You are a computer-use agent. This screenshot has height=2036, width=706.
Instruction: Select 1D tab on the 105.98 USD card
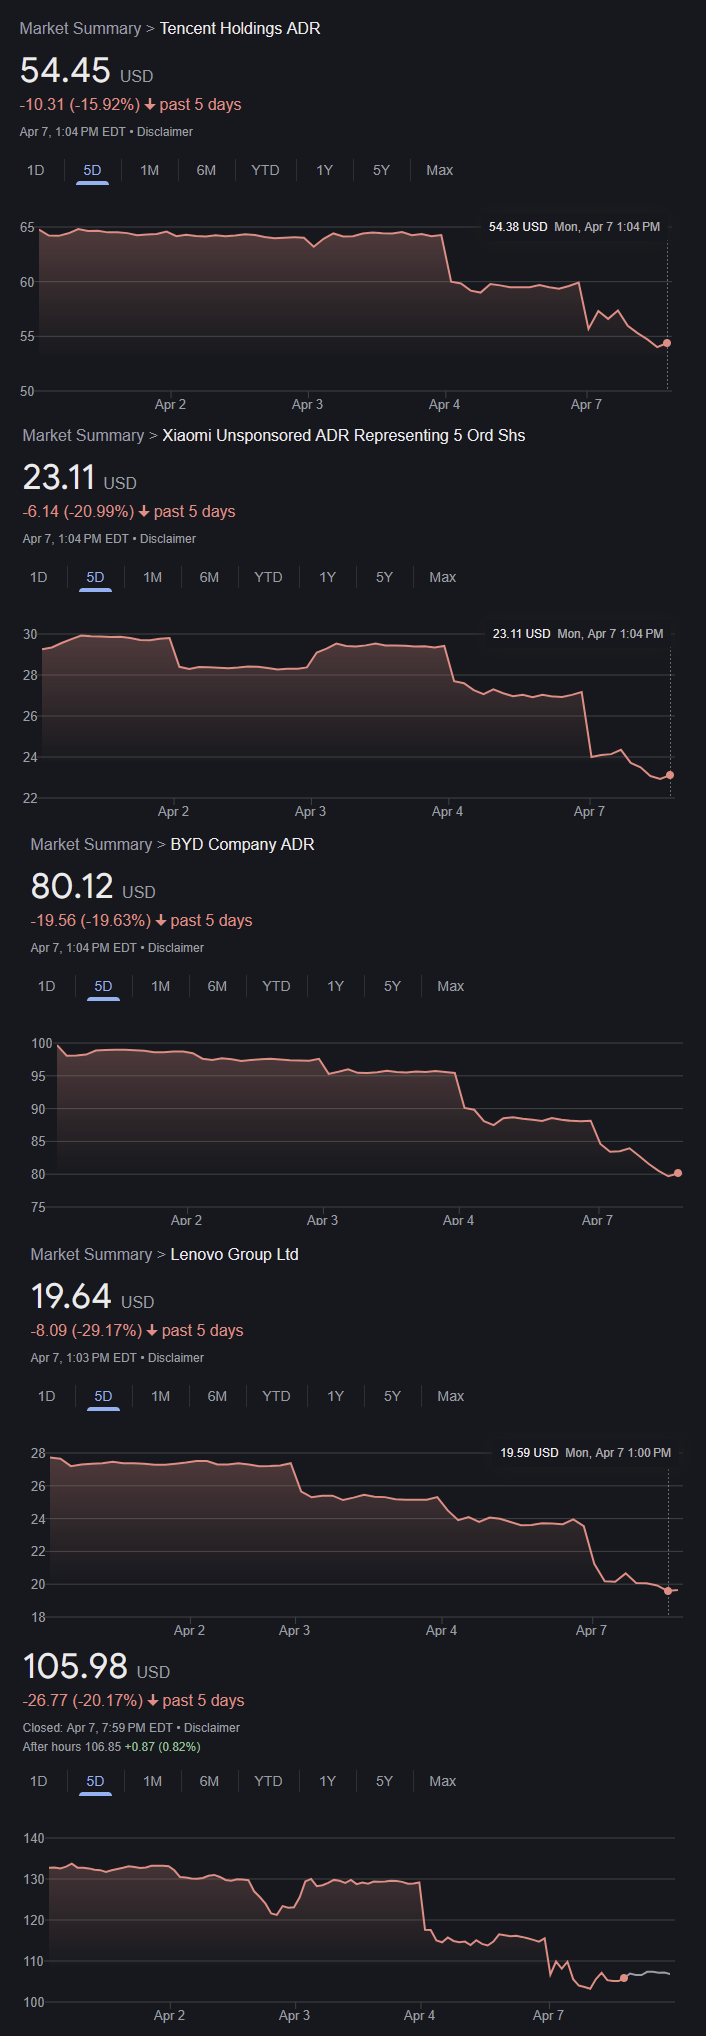(39, 1781)
